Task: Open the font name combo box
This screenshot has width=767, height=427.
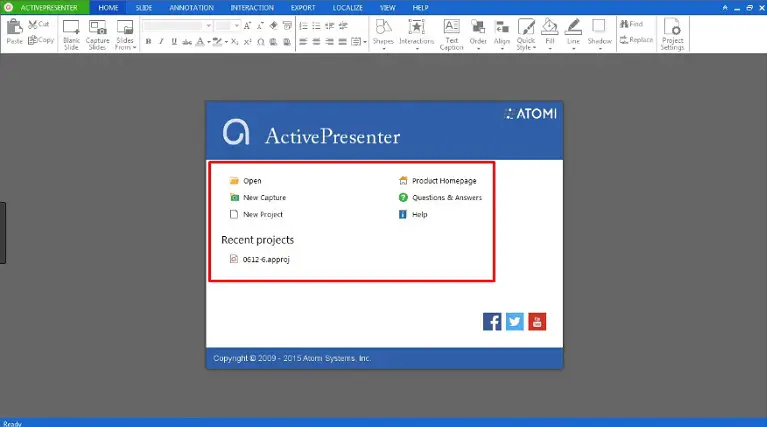Action: point(177,25)
